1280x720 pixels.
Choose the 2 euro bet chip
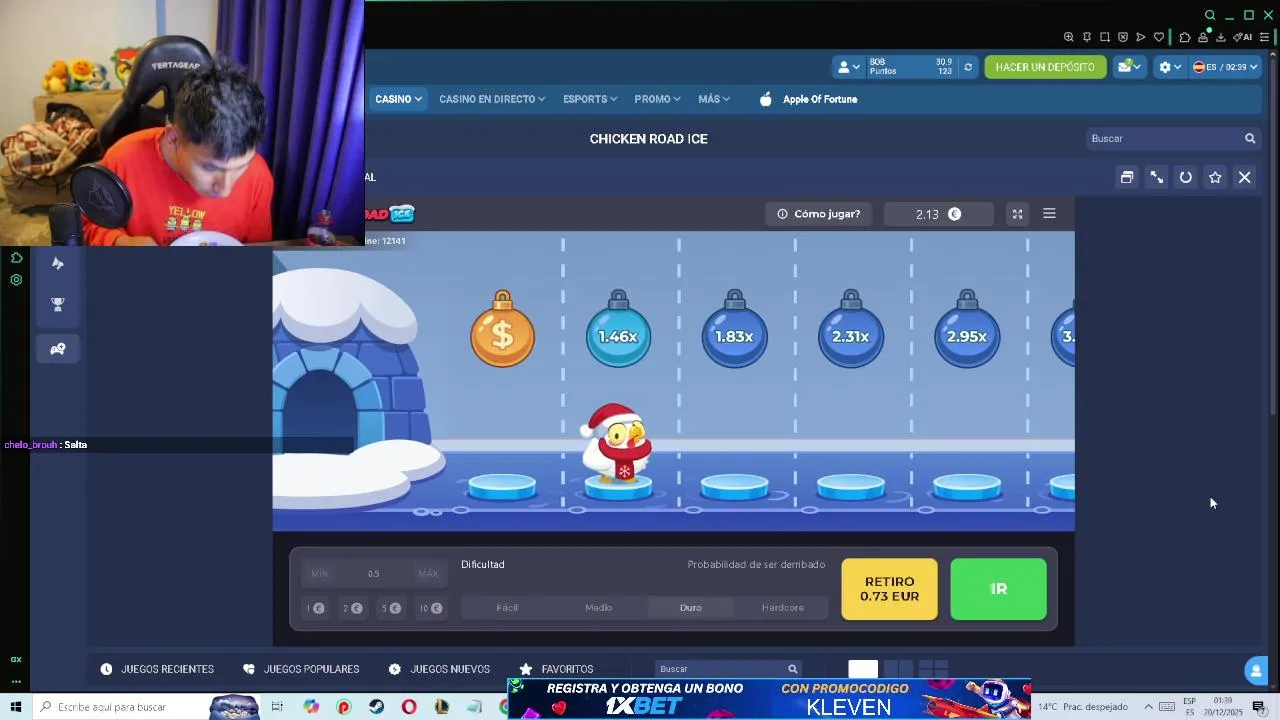352,608
